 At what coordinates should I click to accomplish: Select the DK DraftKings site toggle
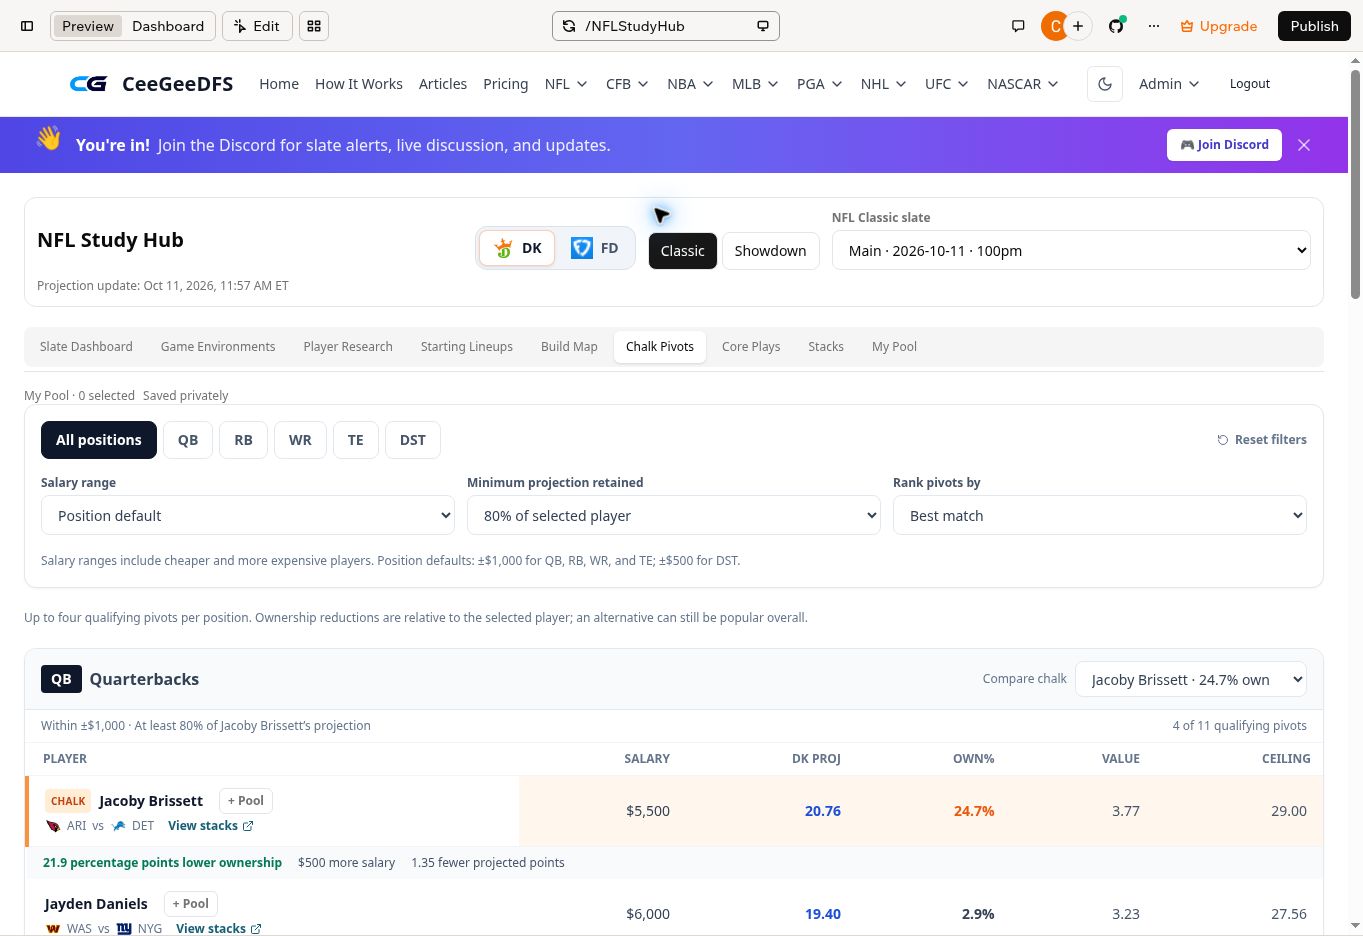tap(517, 248)
